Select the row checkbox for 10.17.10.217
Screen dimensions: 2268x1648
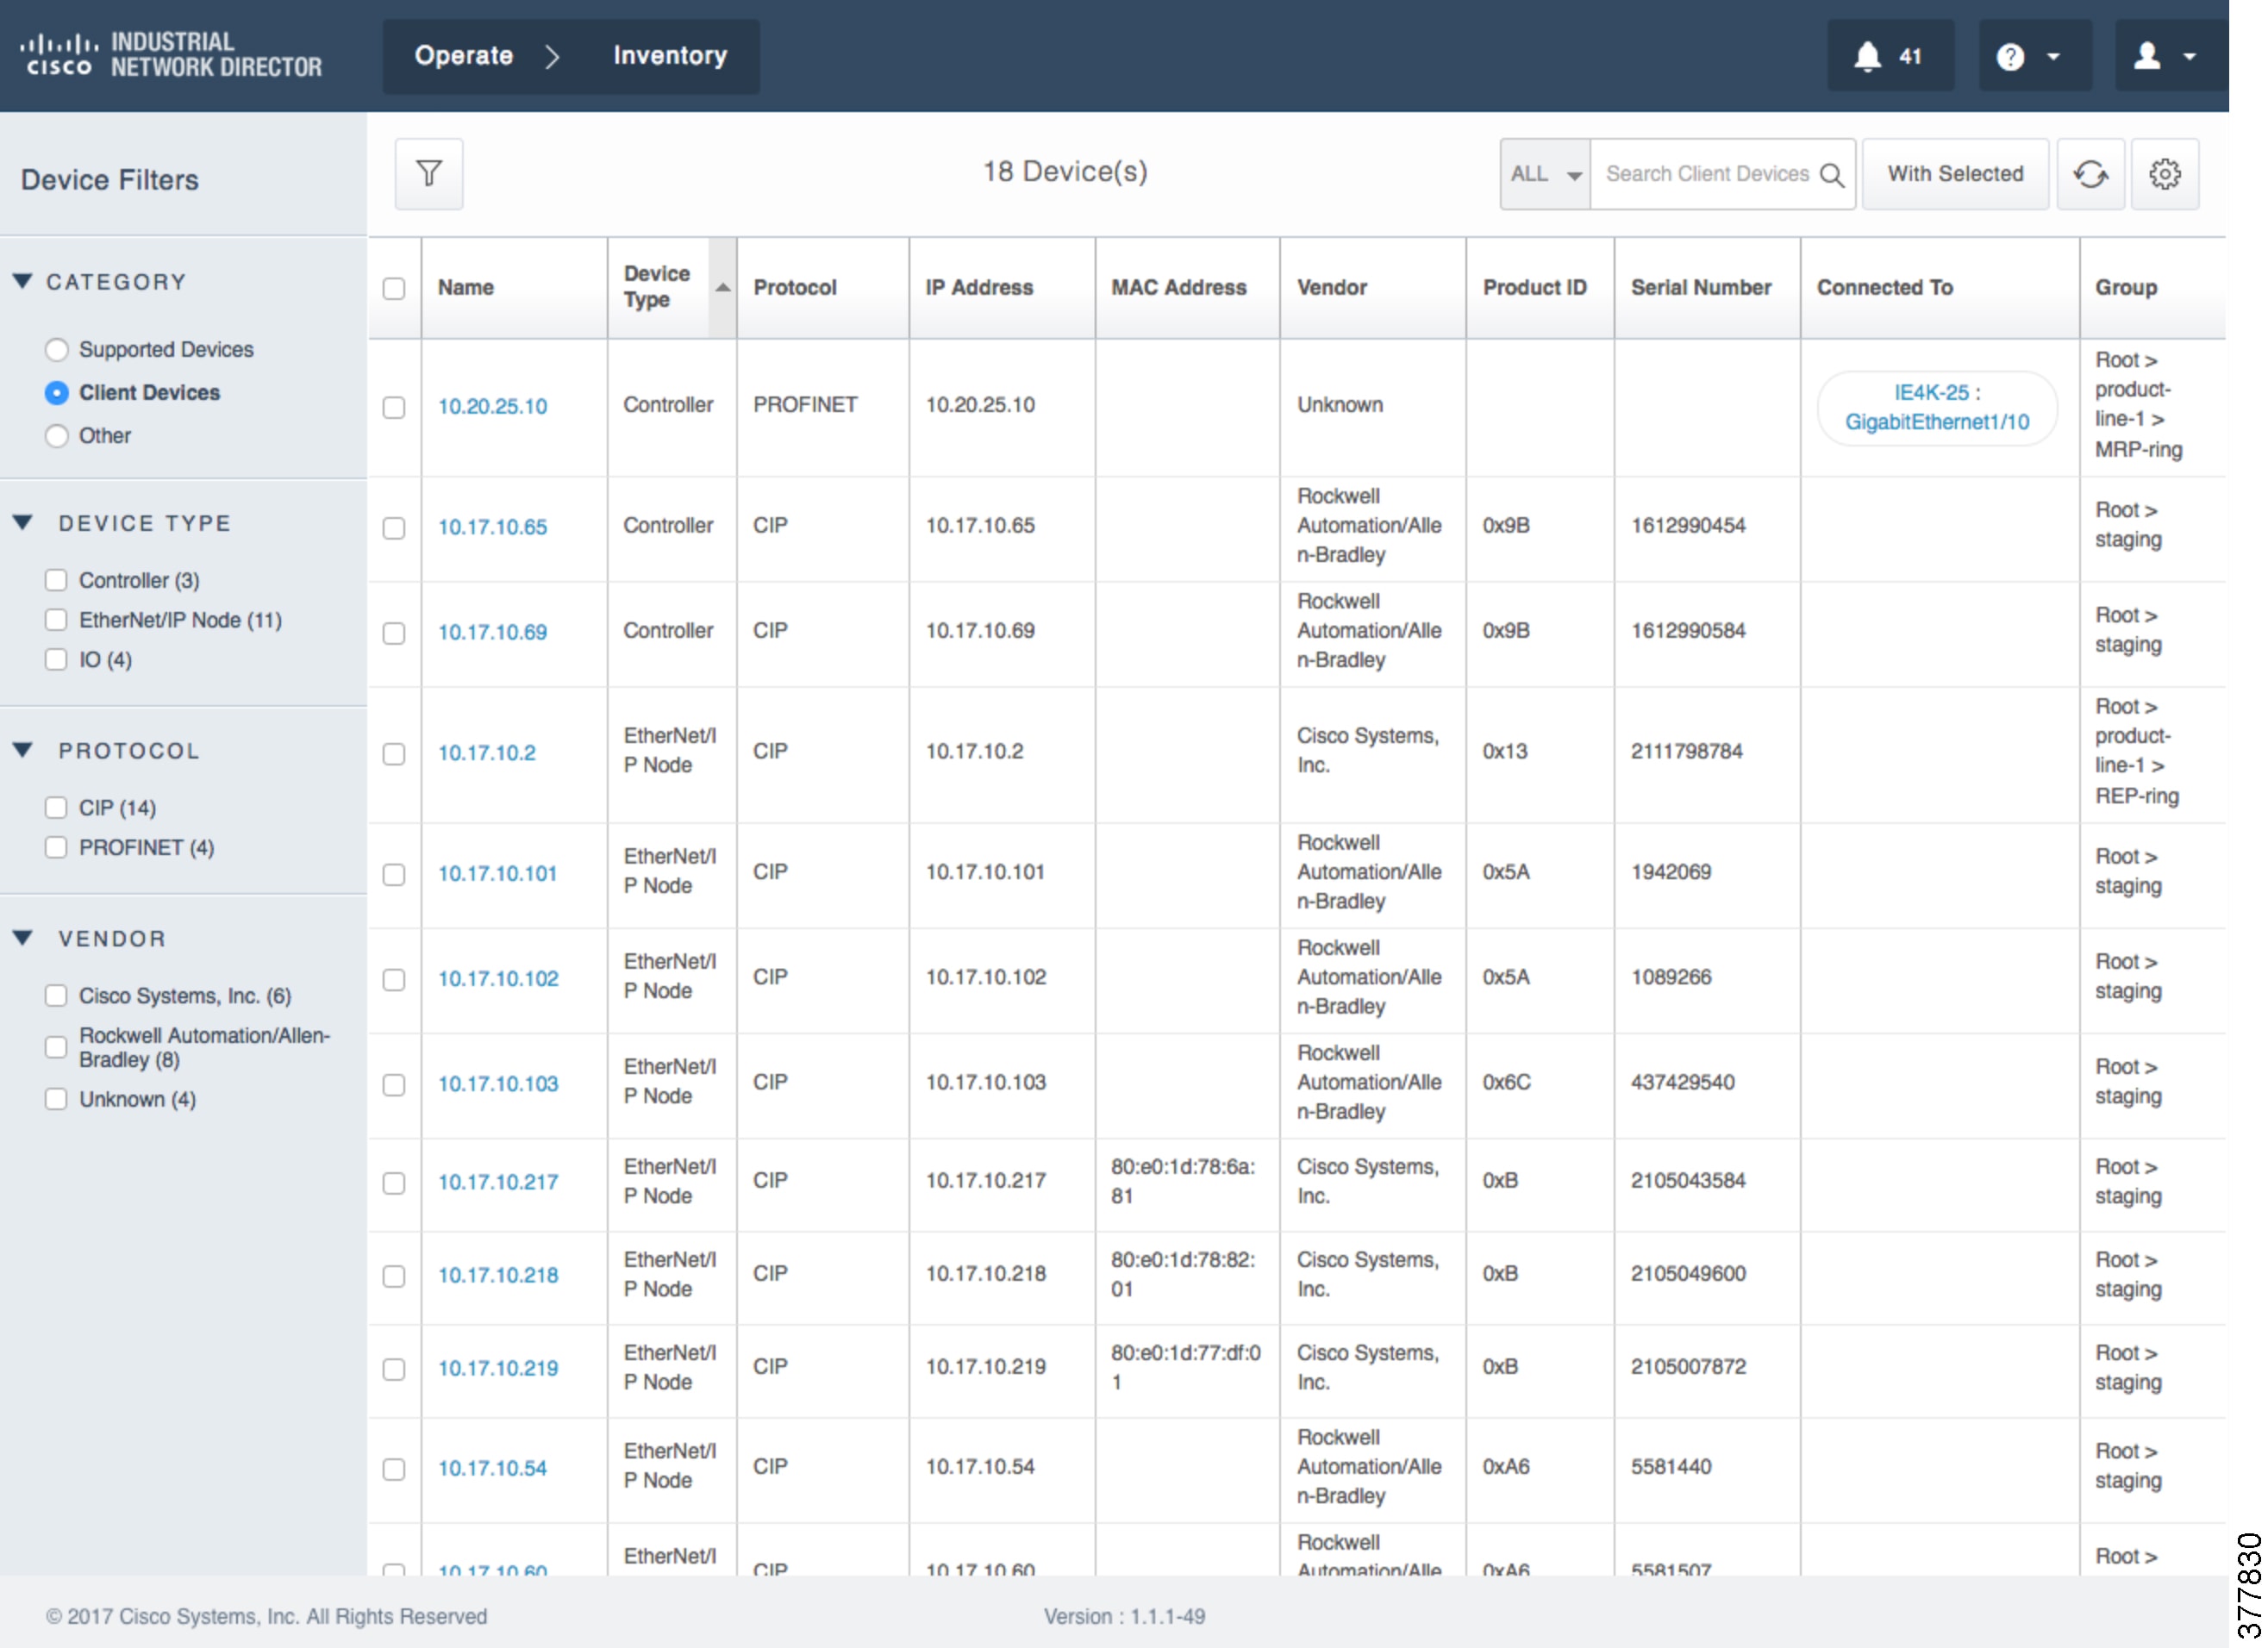point(394,1184)
